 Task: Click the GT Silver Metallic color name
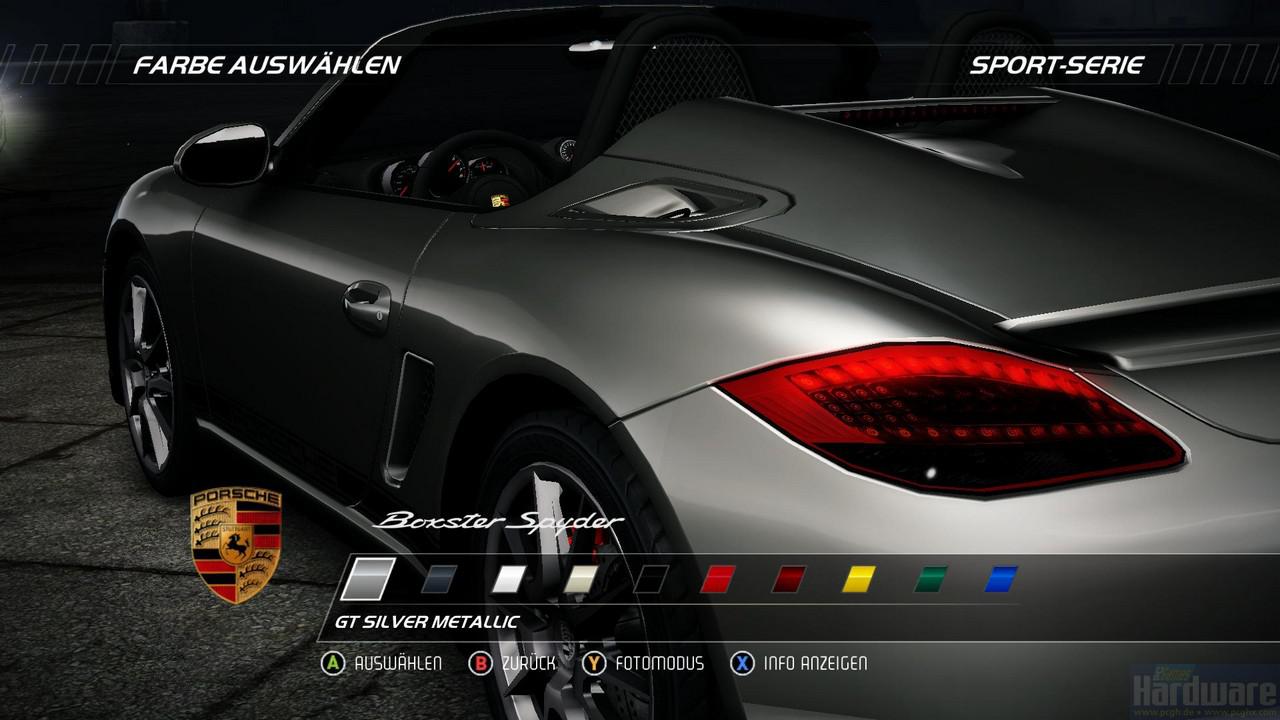(427, 622)
